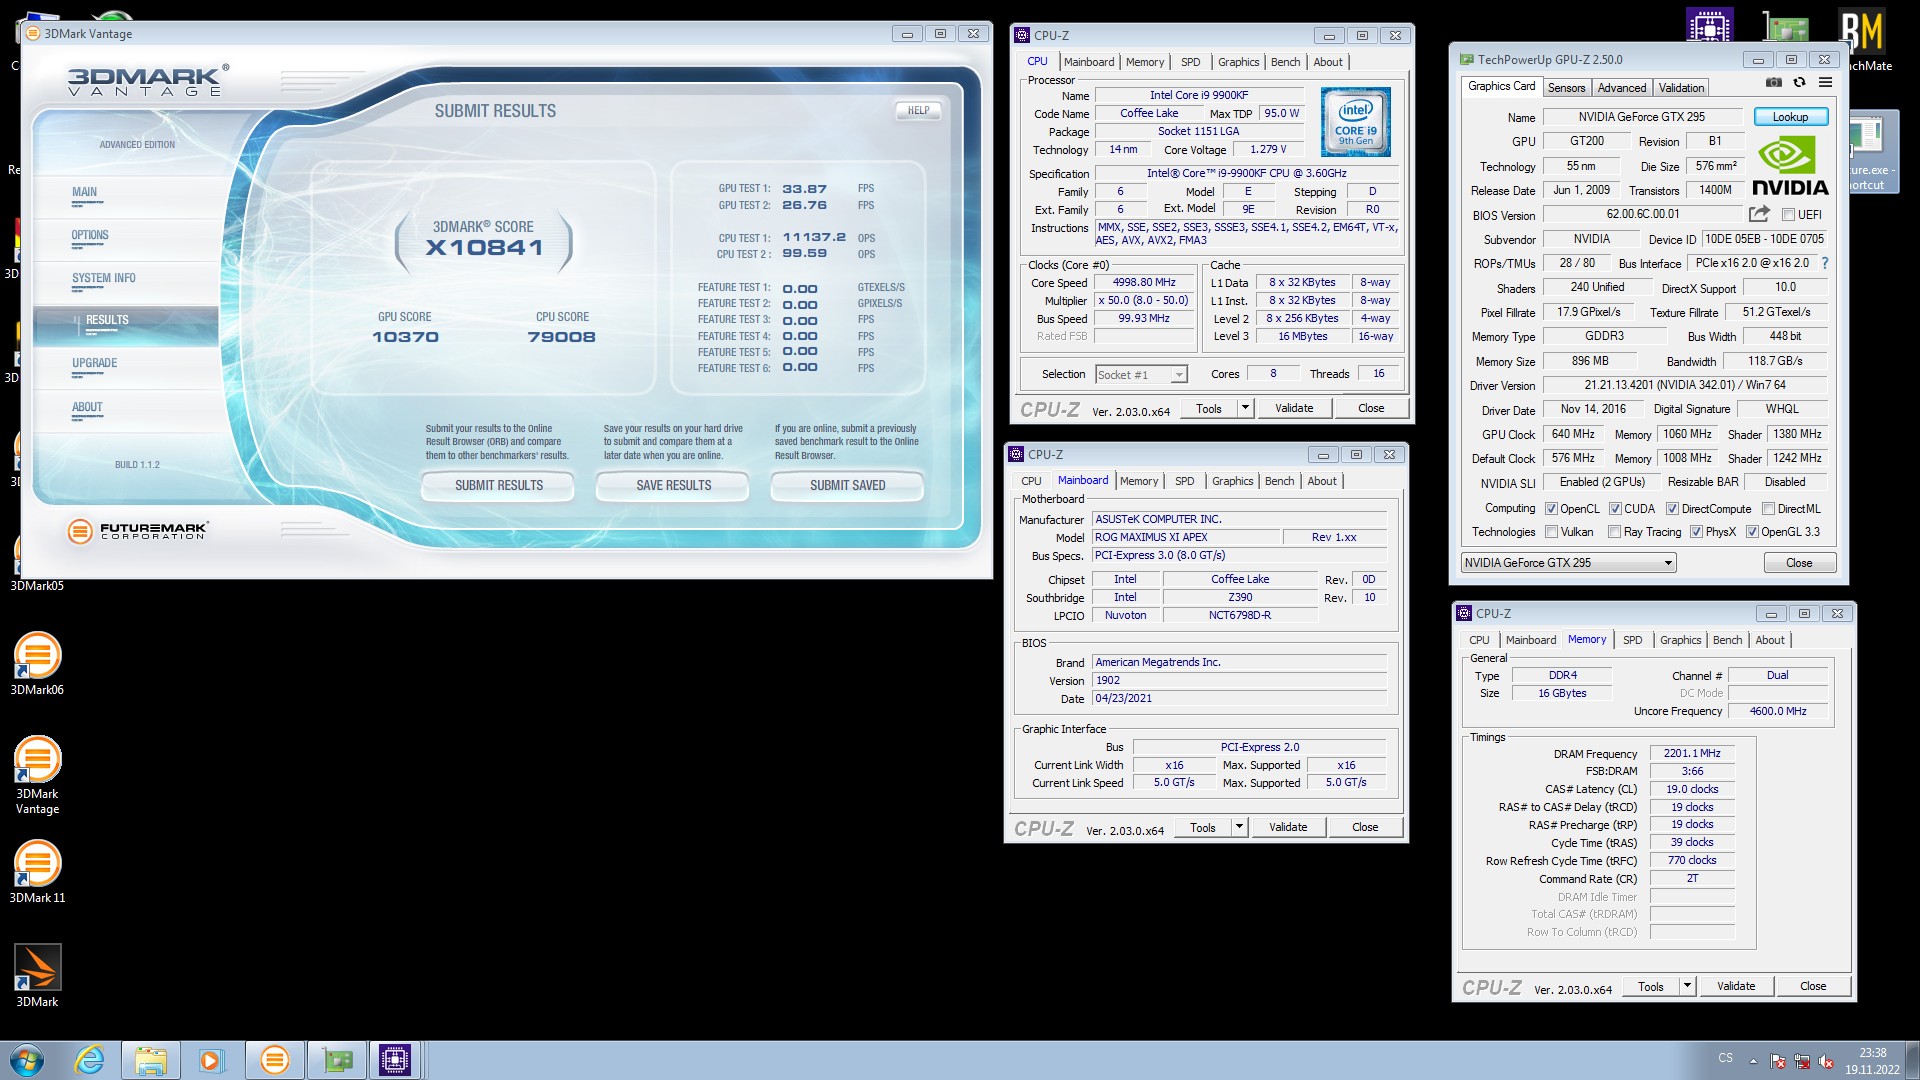This screenshot has width=1920, height=1080.
Task: Click the bus interface question mark icon
Action: point(1825,263)
